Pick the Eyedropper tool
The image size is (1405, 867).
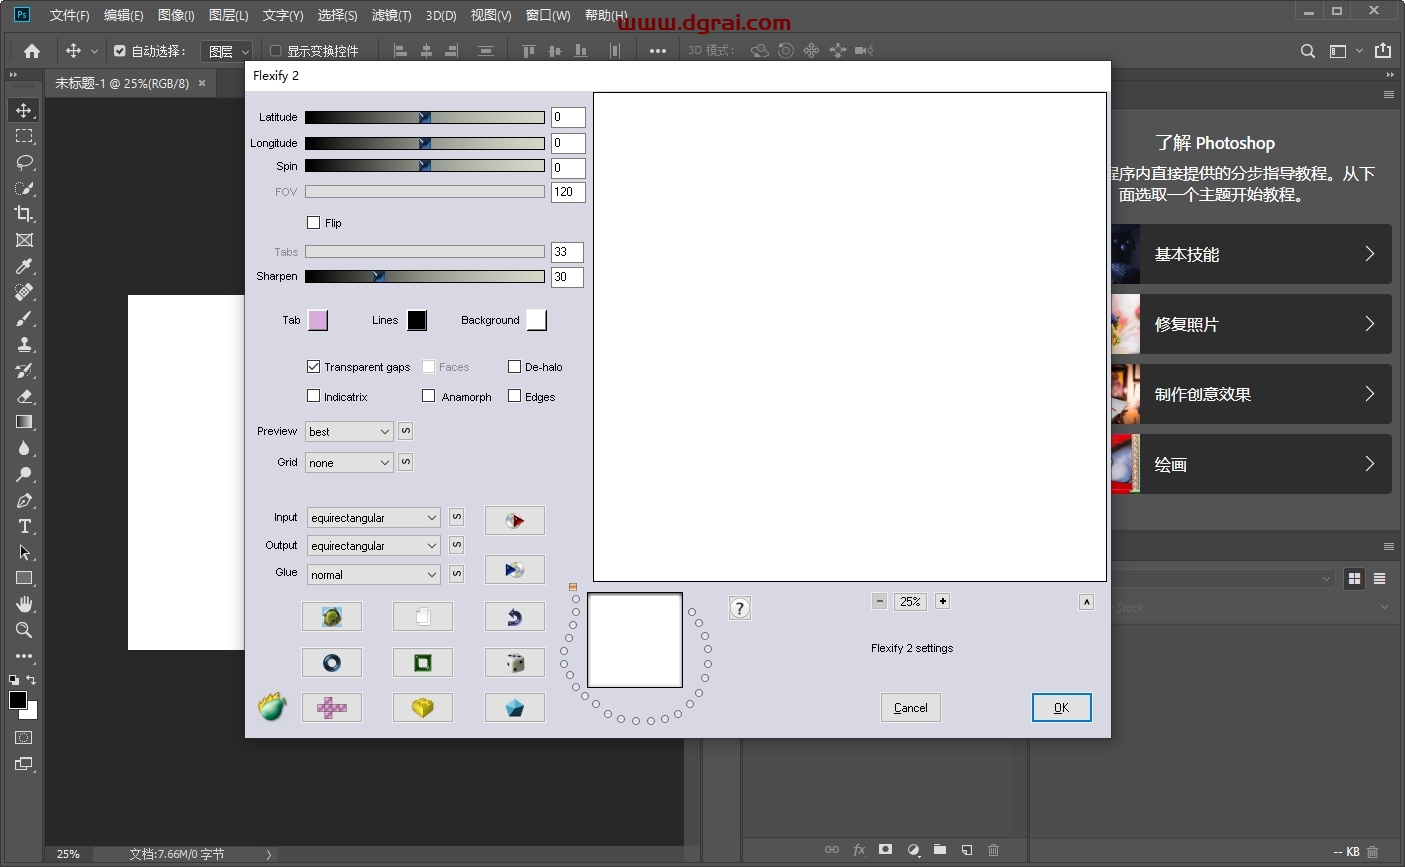click(x=24, y=266)
